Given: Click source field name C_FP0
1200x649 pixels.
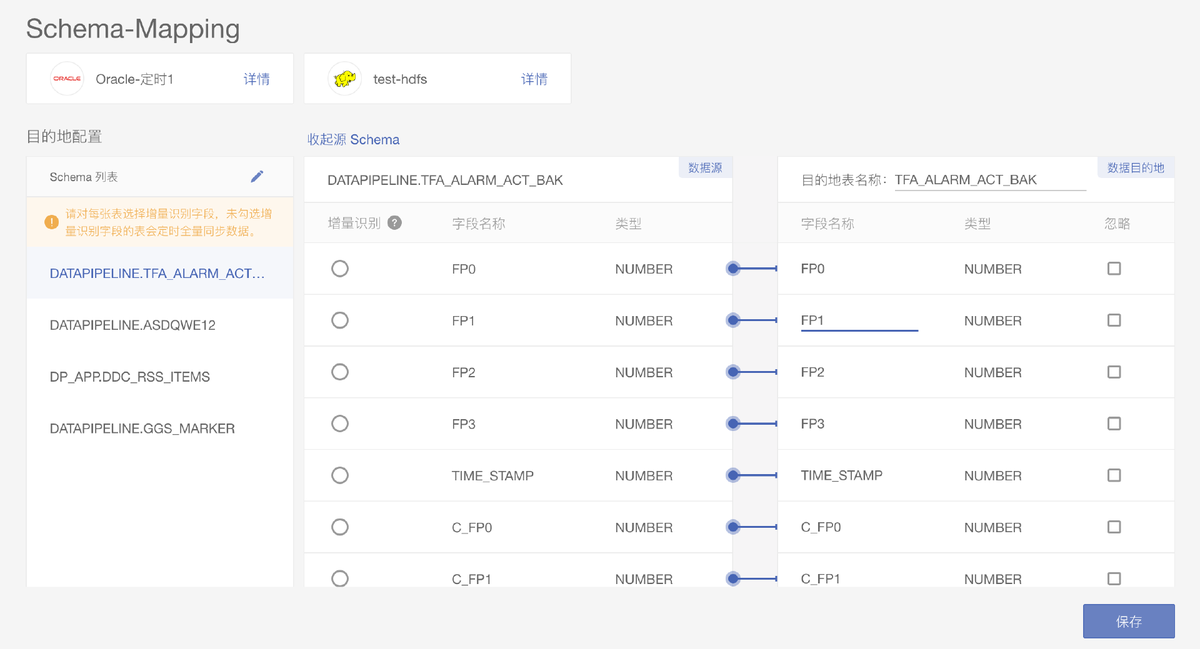Looking at the screenshot, I should coord(472,527).
